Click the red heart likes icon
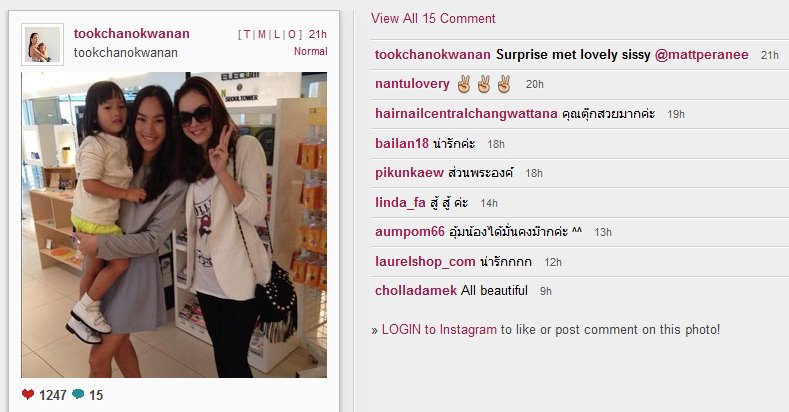Image resolution: width=789 pixels, height=412 pixels. [28, 394]
